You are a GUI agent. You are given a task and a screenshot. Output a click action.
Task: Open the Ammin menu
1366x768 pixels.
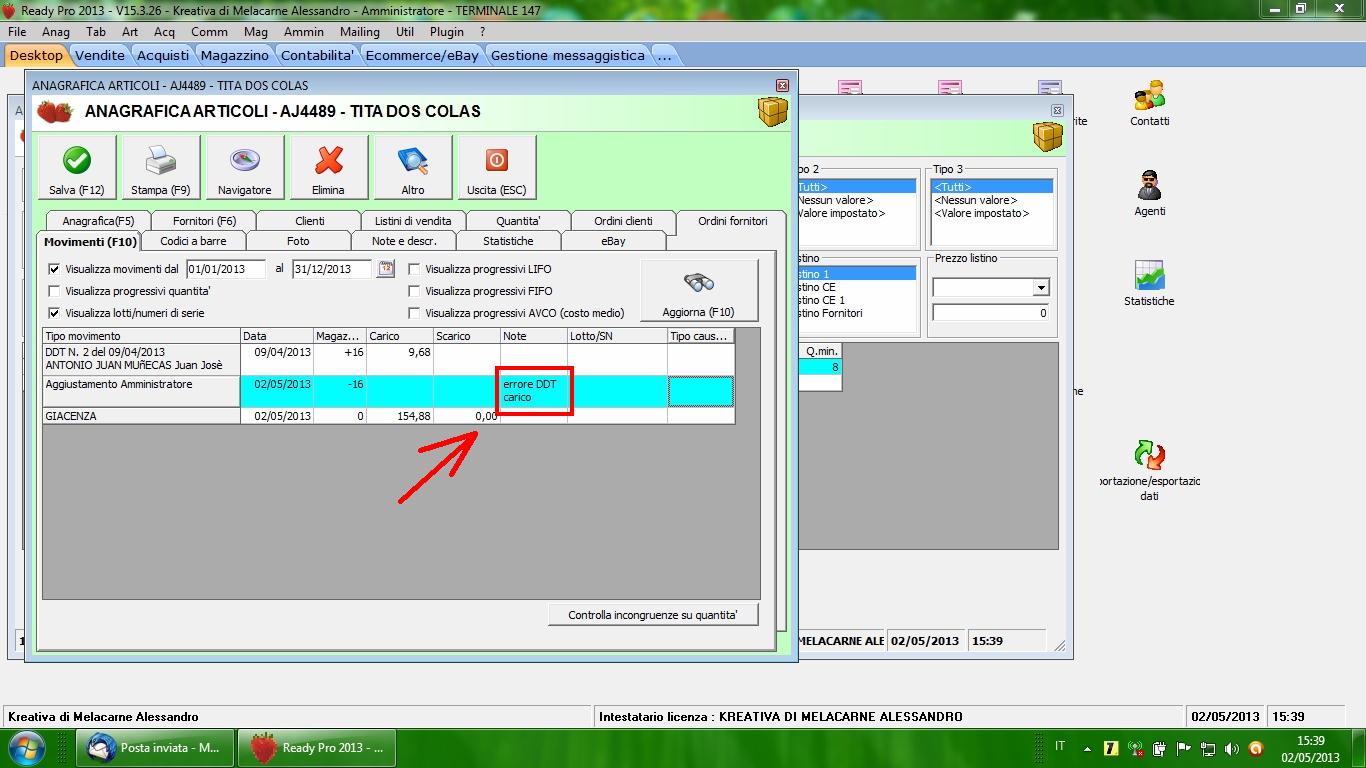coord(304,32)
